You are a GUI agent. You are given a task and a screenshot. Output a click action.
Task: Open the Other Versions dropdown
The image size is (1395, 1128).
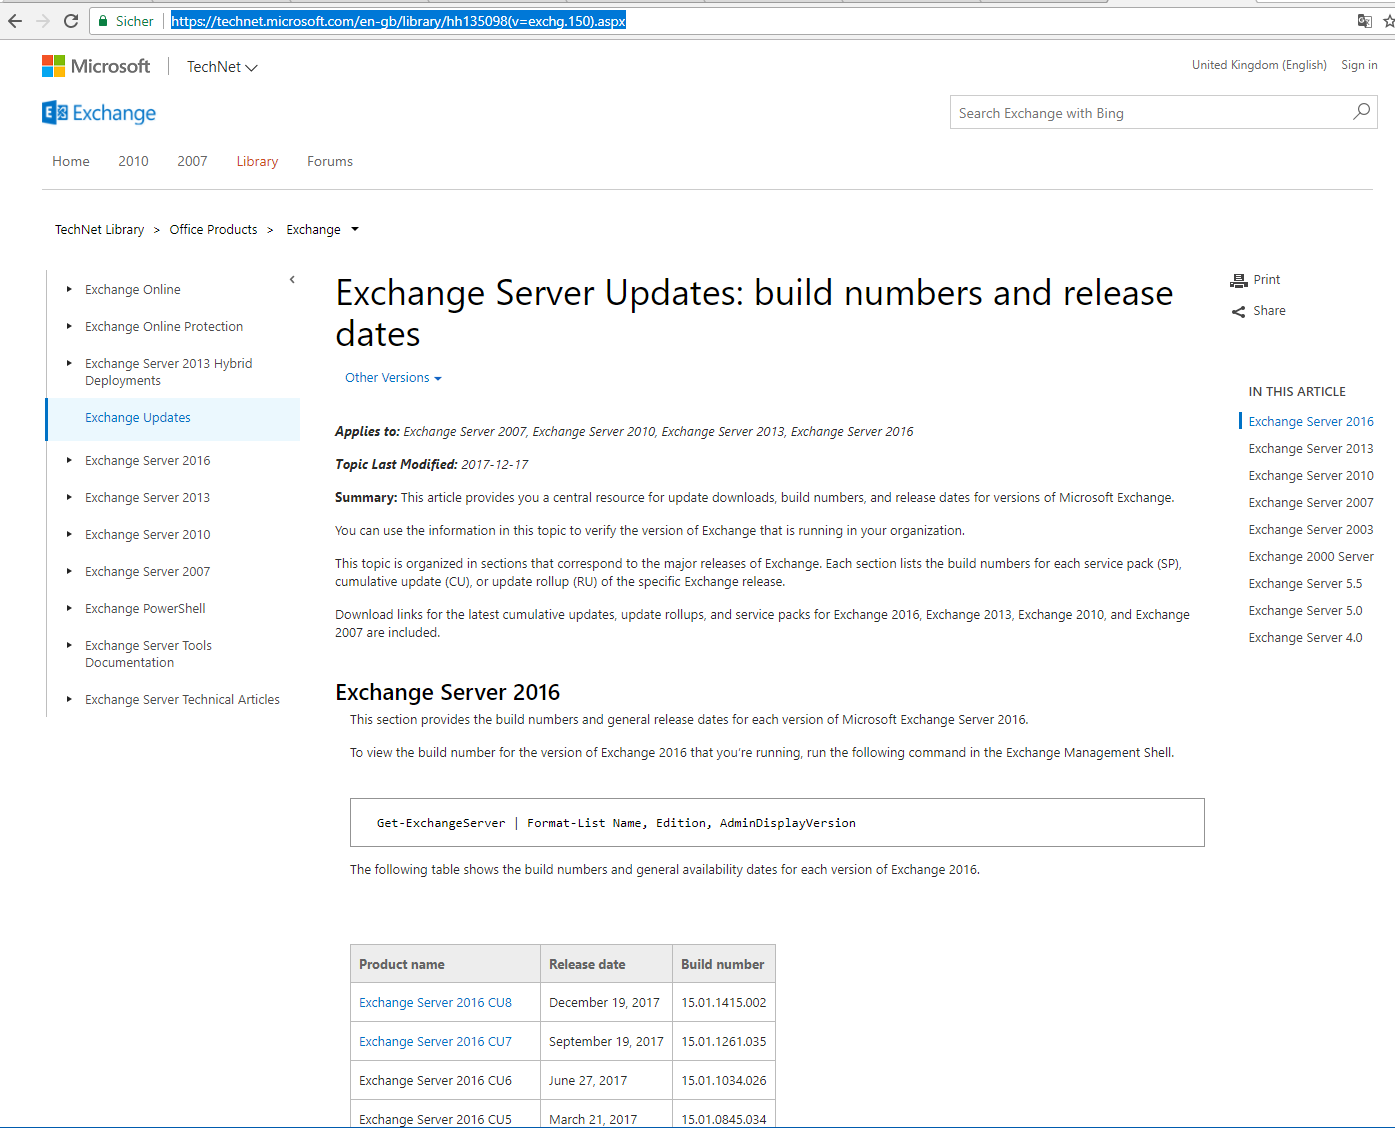393,378
